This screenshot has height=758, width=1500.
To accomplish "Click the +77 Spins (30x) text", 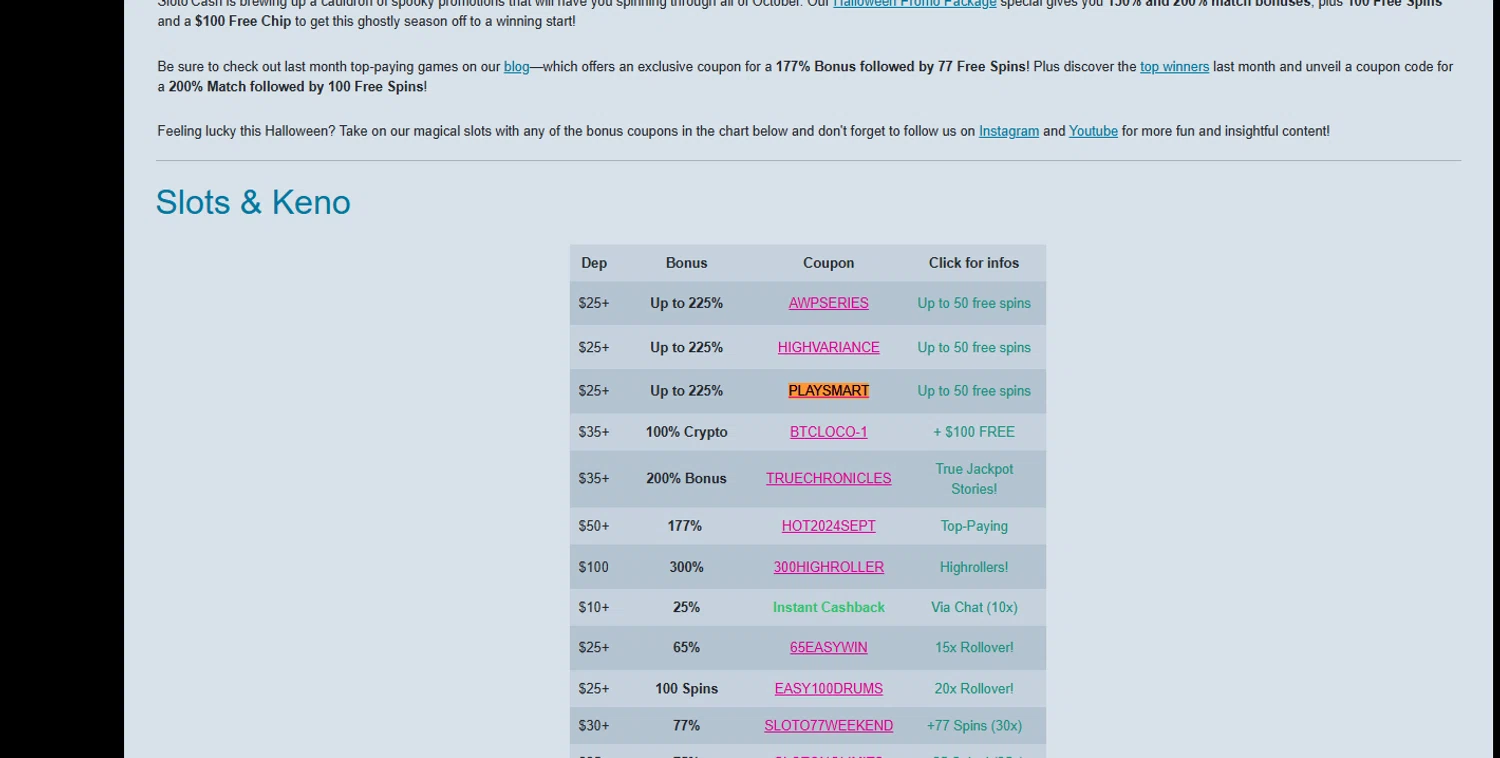I will point(974,725).
